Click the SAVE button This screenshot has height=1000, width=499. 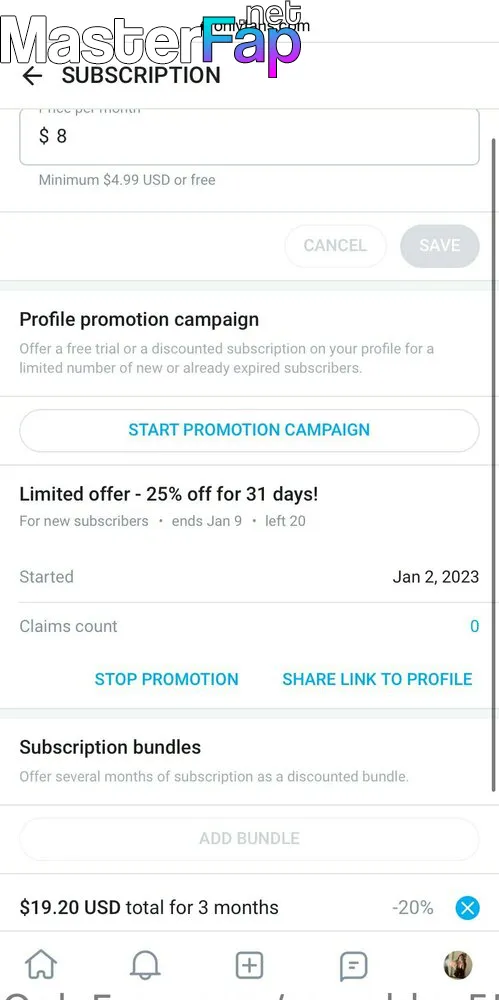coord(440,246)
